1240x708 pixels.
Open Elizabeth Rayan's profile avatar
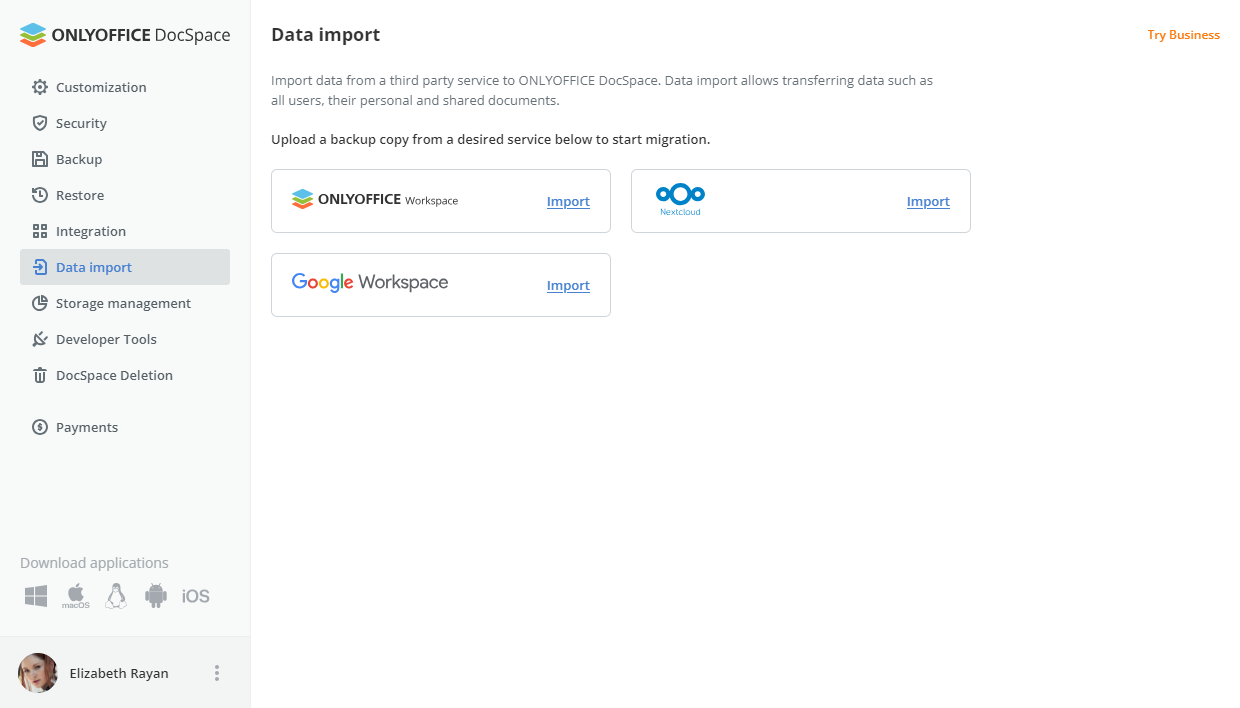tap(37, 673)
